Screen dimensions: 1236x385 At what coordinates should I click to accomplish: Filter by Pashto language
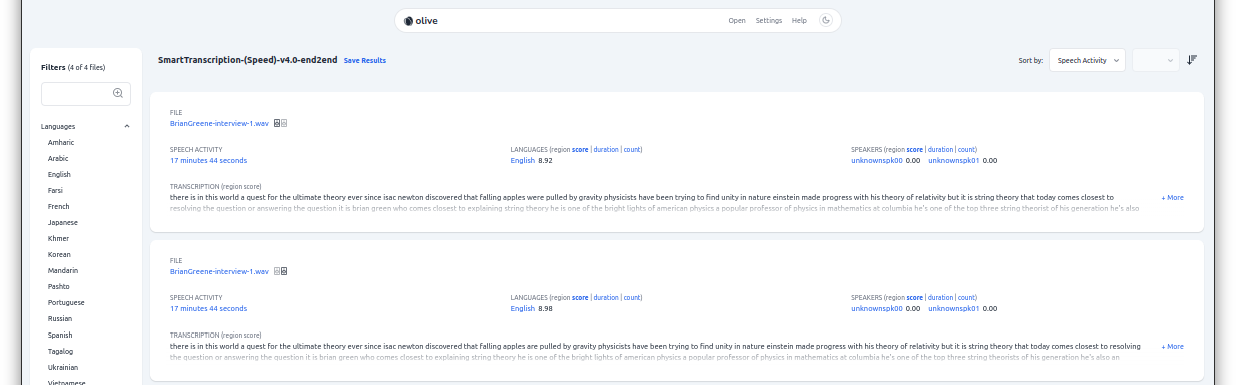click(x=59, y=286)
